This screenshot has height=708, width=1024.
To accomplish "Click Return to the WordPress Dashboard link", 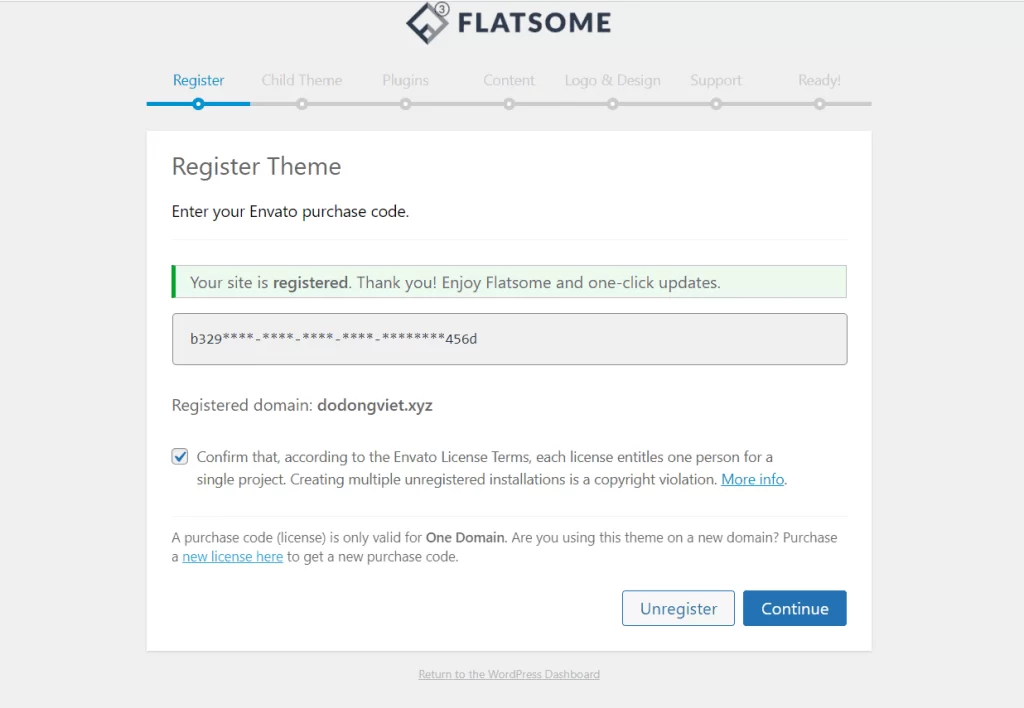I will pos(509,674).
